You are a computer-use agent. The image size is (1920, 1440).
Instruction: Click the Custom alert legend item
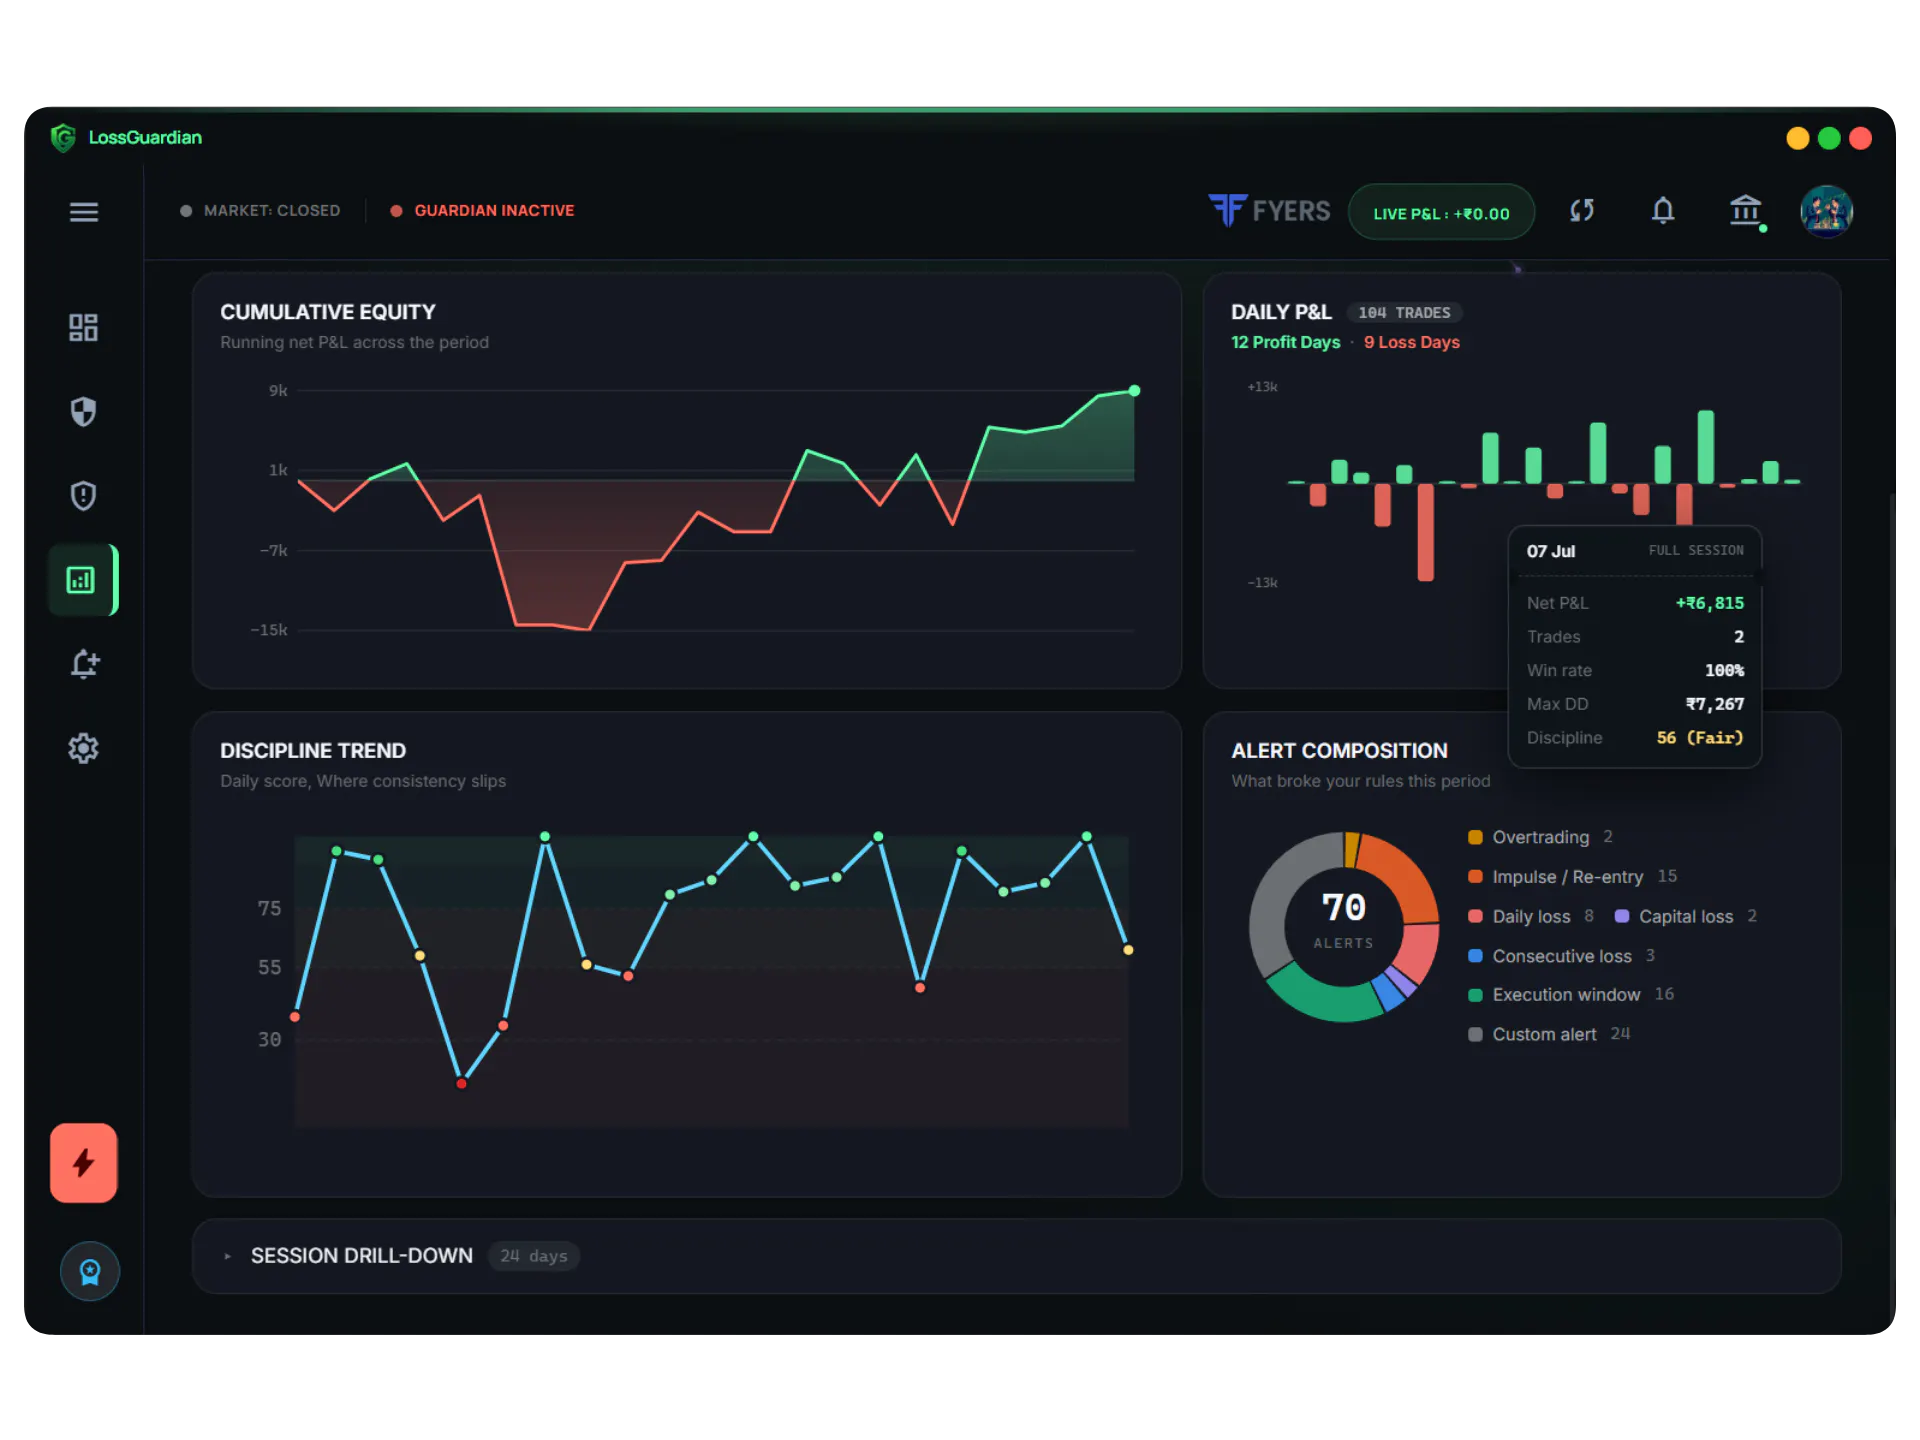1548,1034
